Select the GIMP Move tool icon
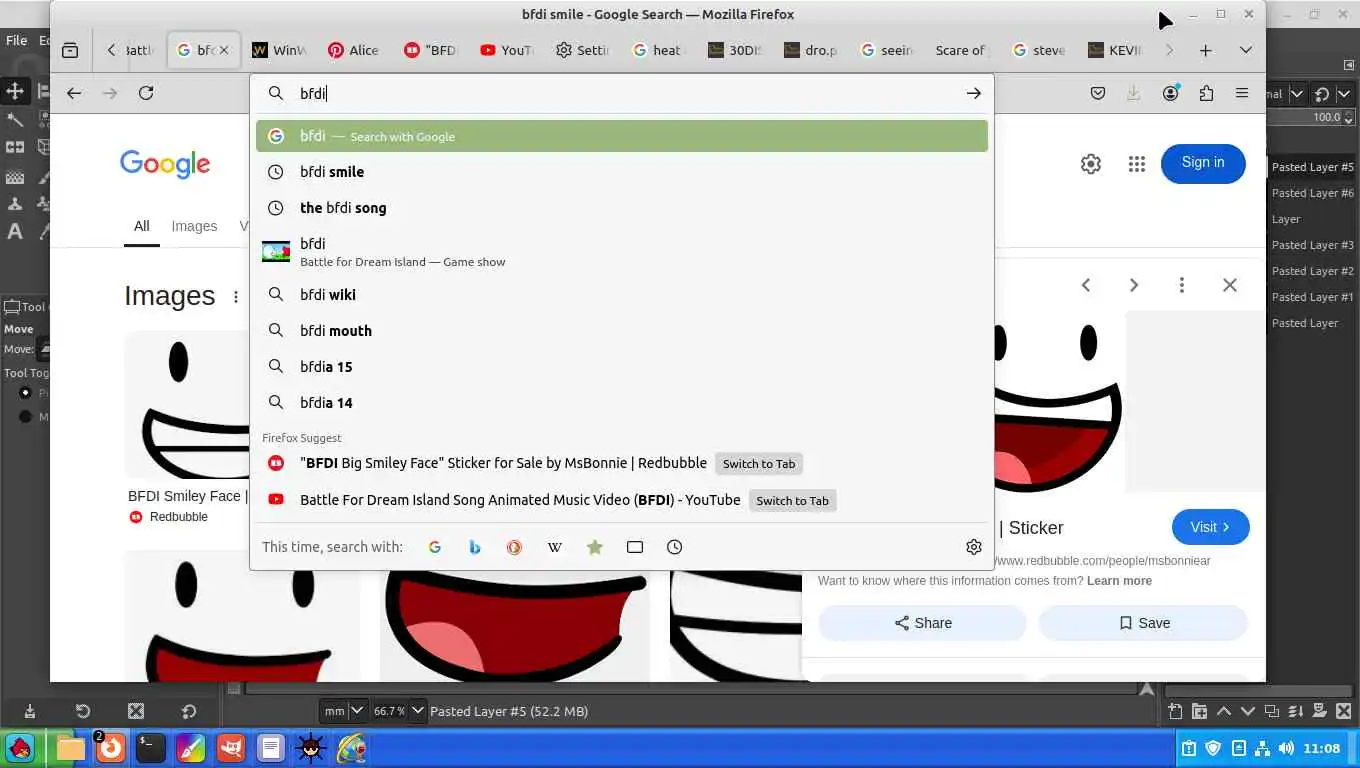 15,91
